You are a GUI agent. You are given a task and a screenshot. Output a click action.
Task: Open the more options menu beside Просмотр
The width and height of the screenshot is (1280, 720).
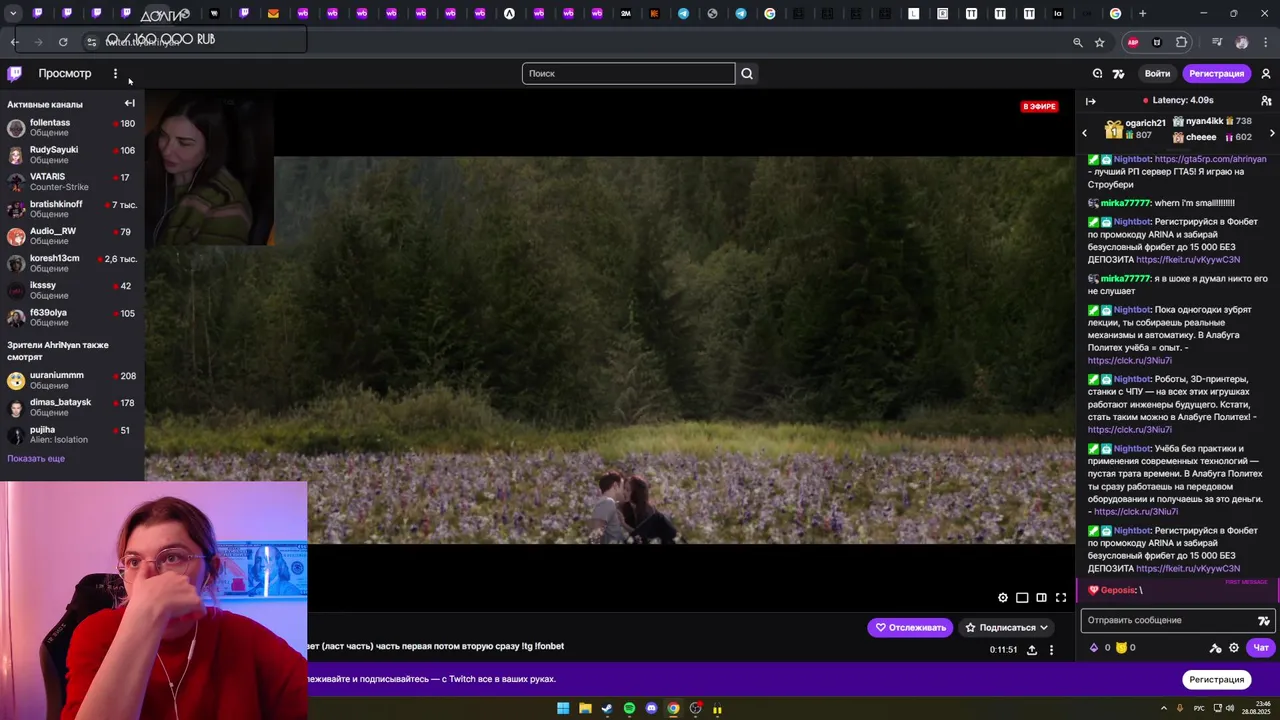pyautogui.click(x=115, y=73)
